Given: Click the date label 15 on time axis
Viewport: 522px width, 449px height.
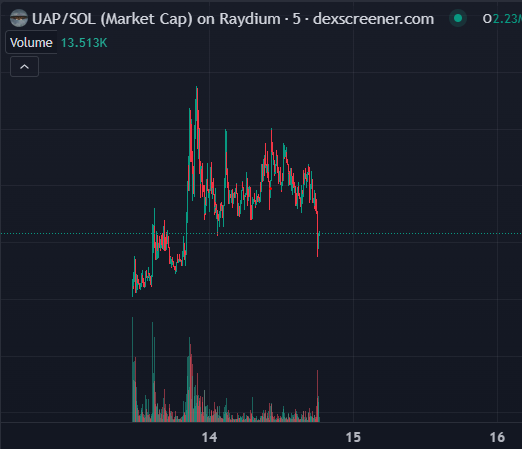Looking at the screenshot, I should (x=353, y=437).
